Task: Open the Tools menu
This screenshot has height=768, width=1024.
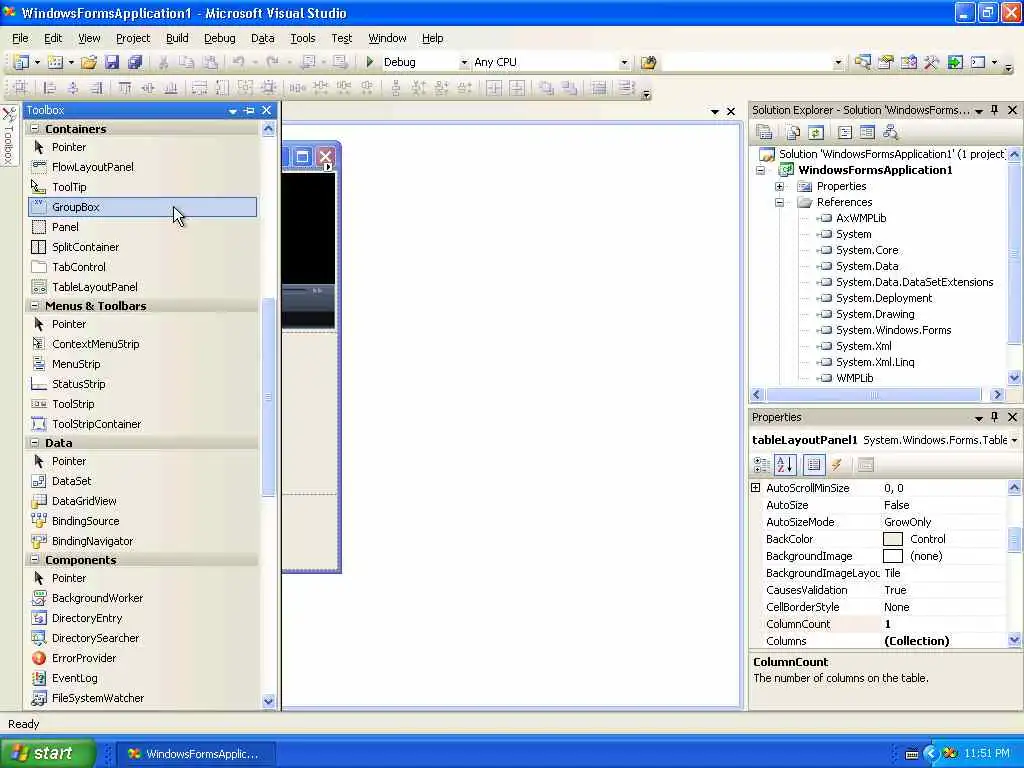Action: [x=302, y=39]
